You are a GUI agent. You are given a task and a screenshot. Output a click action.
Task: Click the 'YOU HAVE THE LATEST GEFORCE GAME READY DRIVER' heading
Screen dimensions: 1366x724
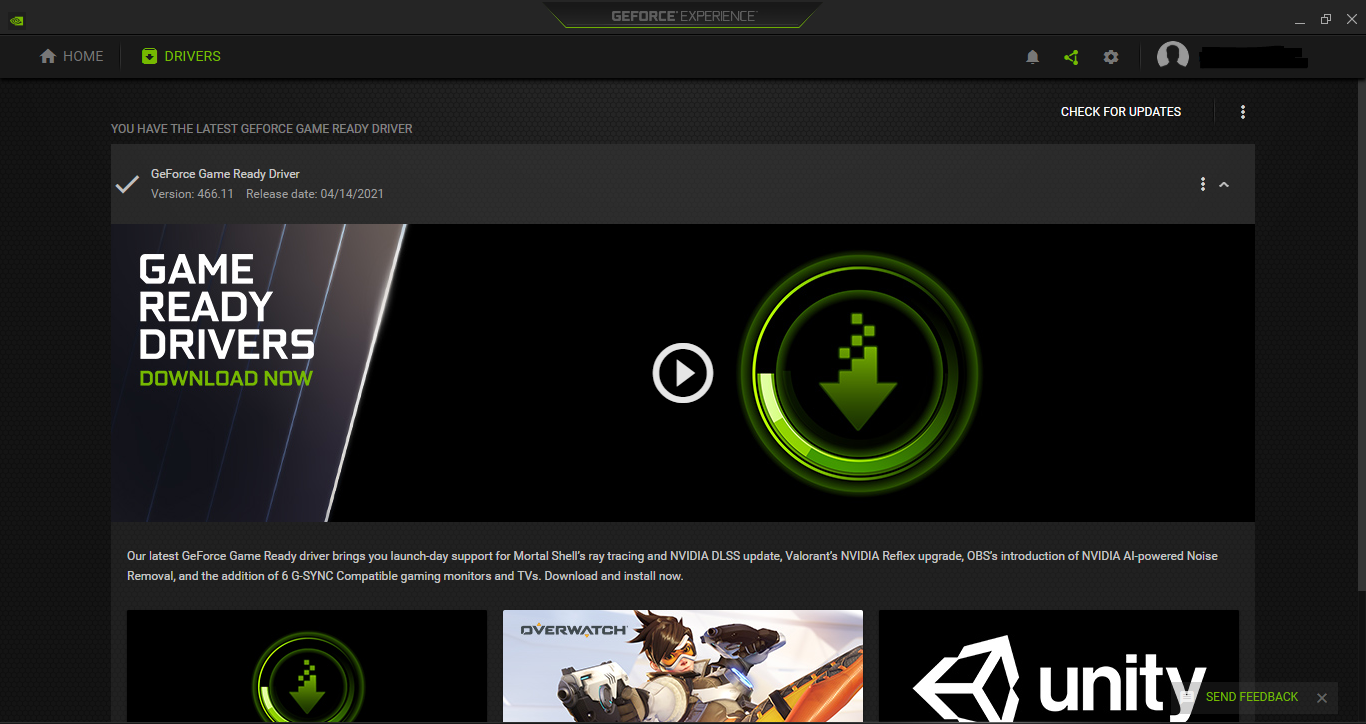coord(262,129)
